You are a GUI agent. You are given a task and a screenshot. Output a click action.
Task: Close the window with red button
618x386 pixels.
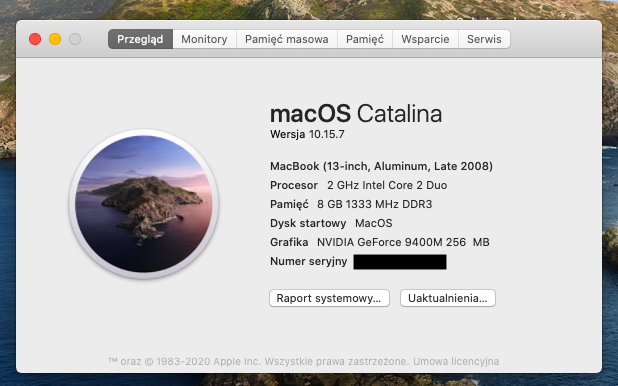(x=35, y=39)
